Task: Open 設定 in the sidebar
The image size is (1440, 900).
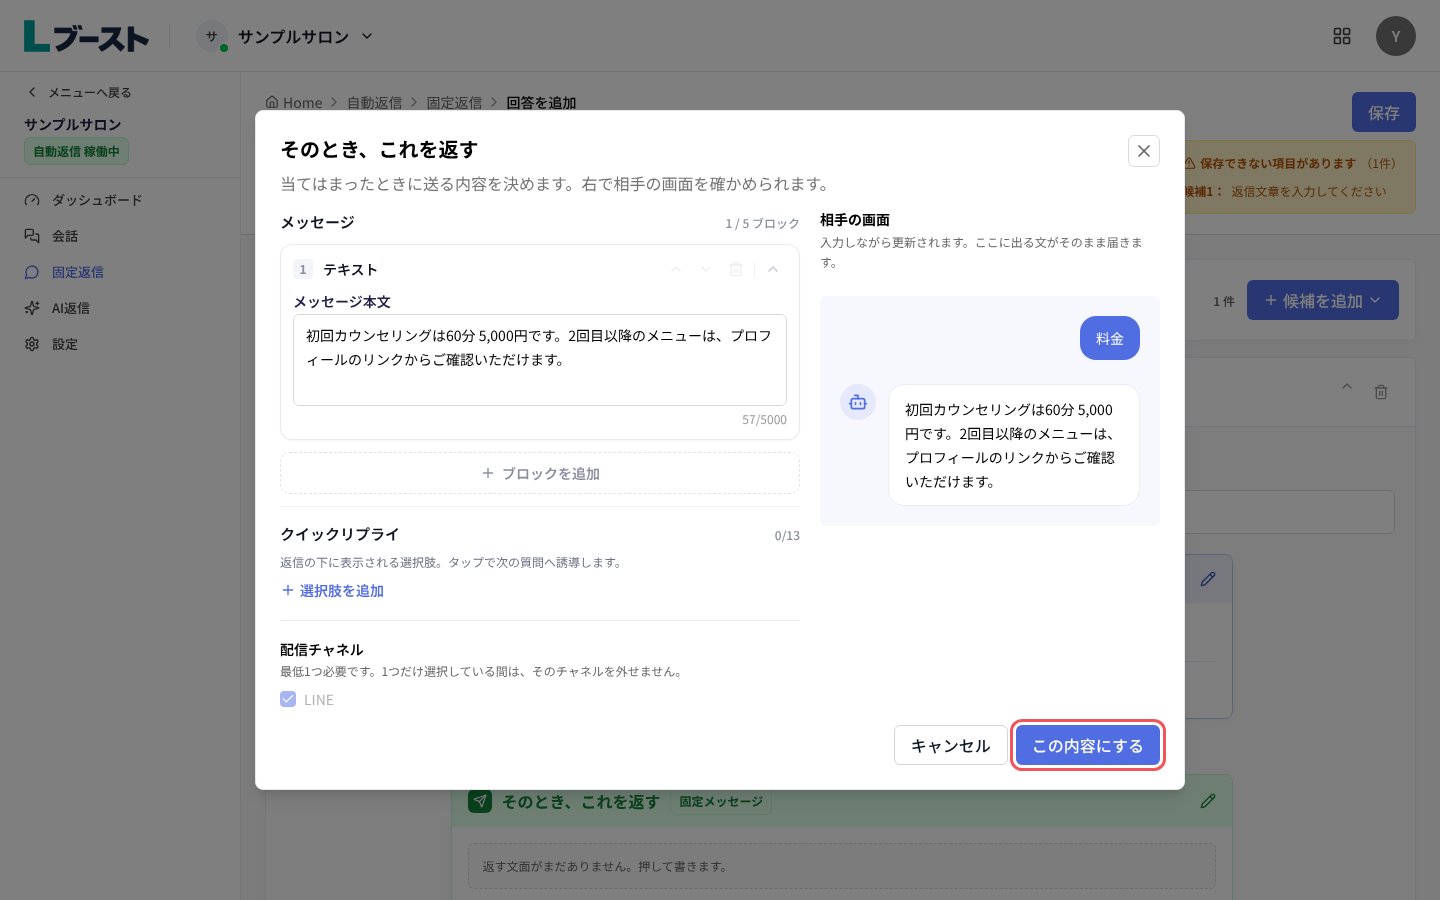Action: [x=64, y=344]
